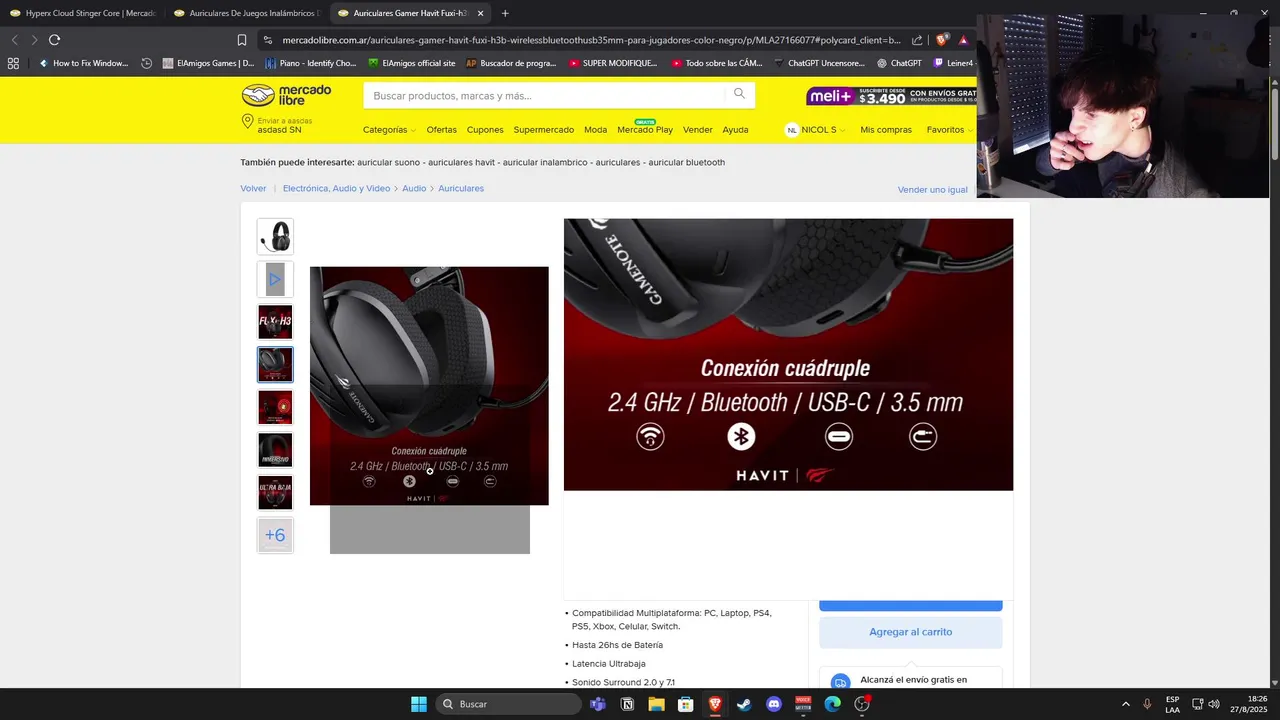Open the Ayuda menu item
1280x720 pixels.
pos(735,130)
